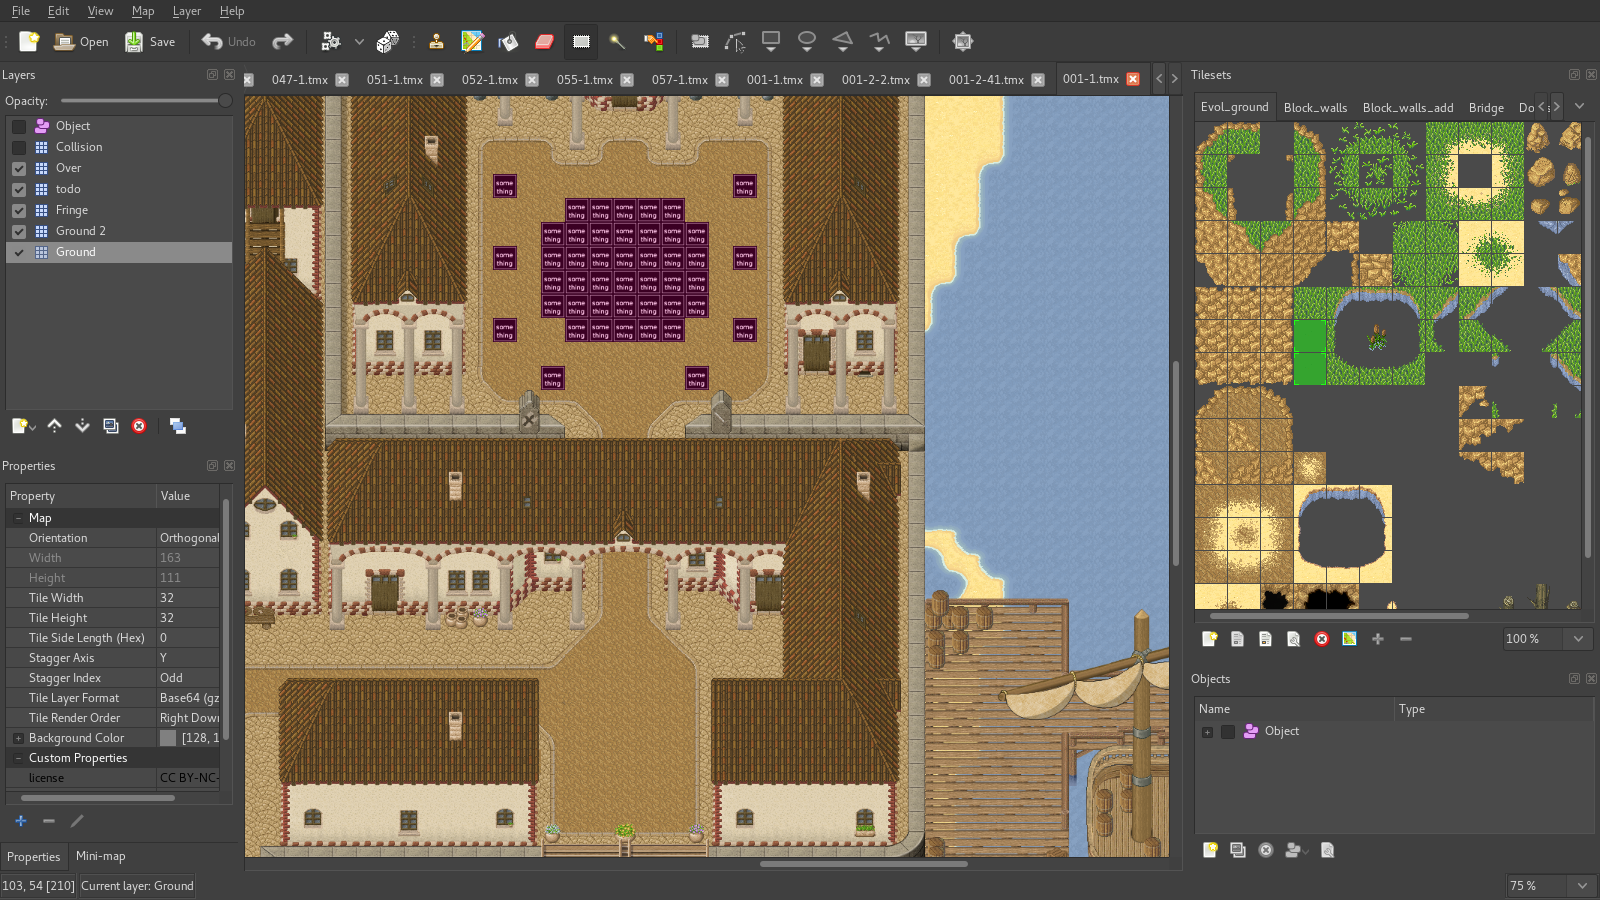Collapse the Custom Properties group

pos(18,758)
